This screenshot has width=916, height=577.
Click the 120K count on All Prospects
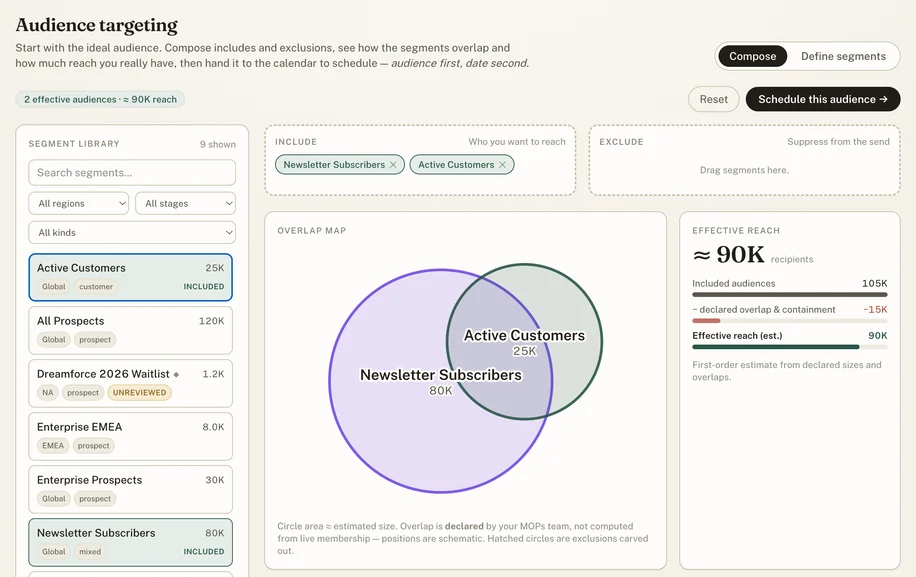(x=211, y=321)
